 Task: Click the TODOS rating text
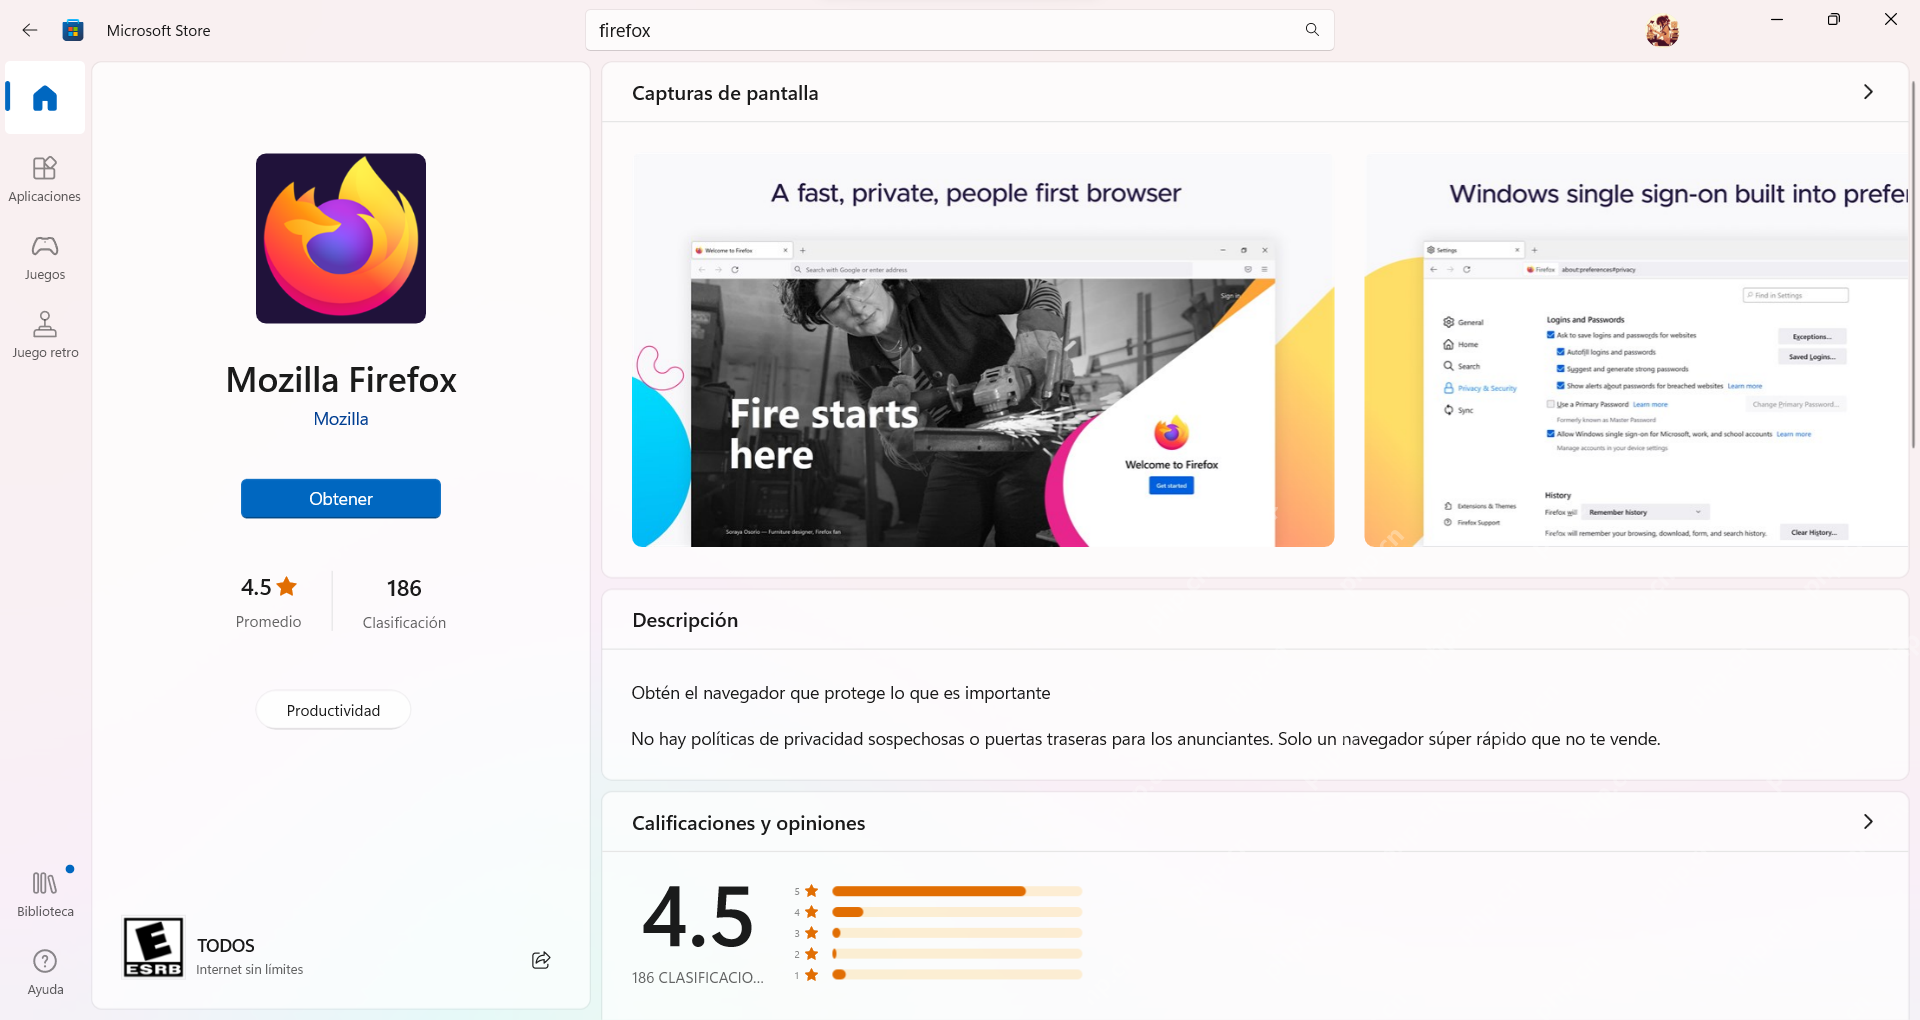pyautogui.click(x=226, y=945)
